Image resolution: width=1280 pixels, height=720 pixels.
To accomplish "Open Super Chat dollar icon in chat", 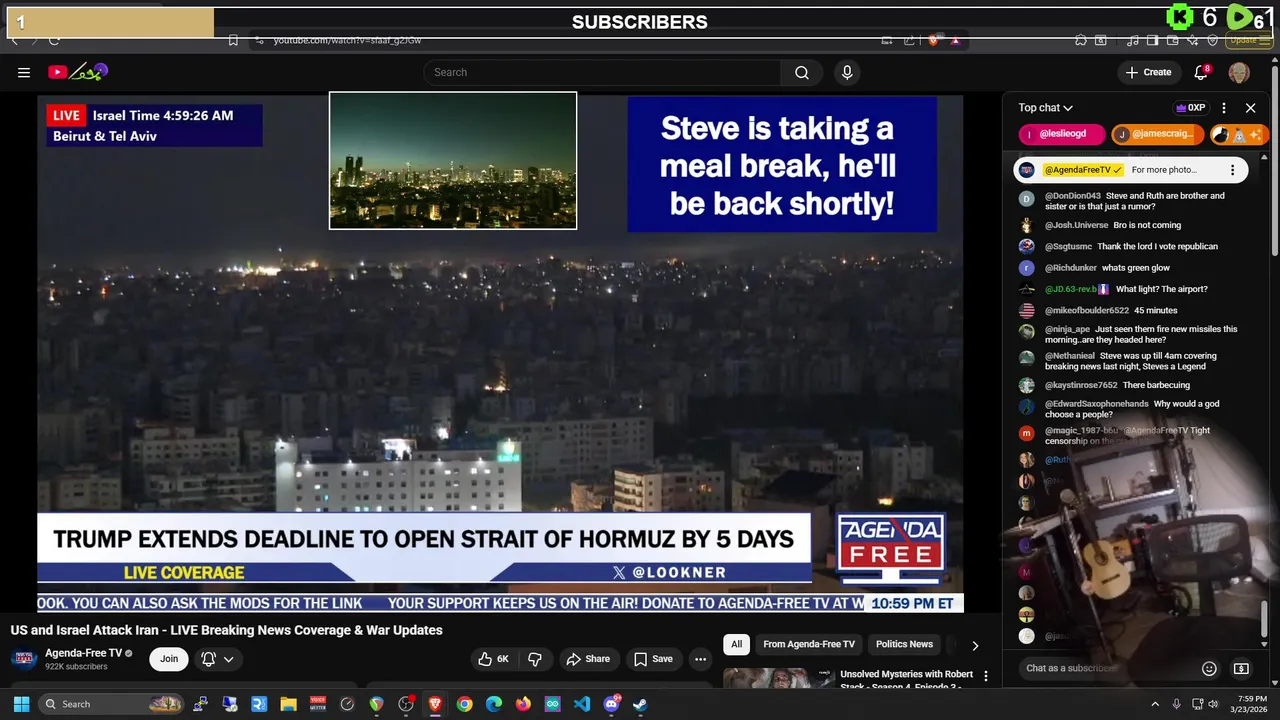I will point(1241,668).
